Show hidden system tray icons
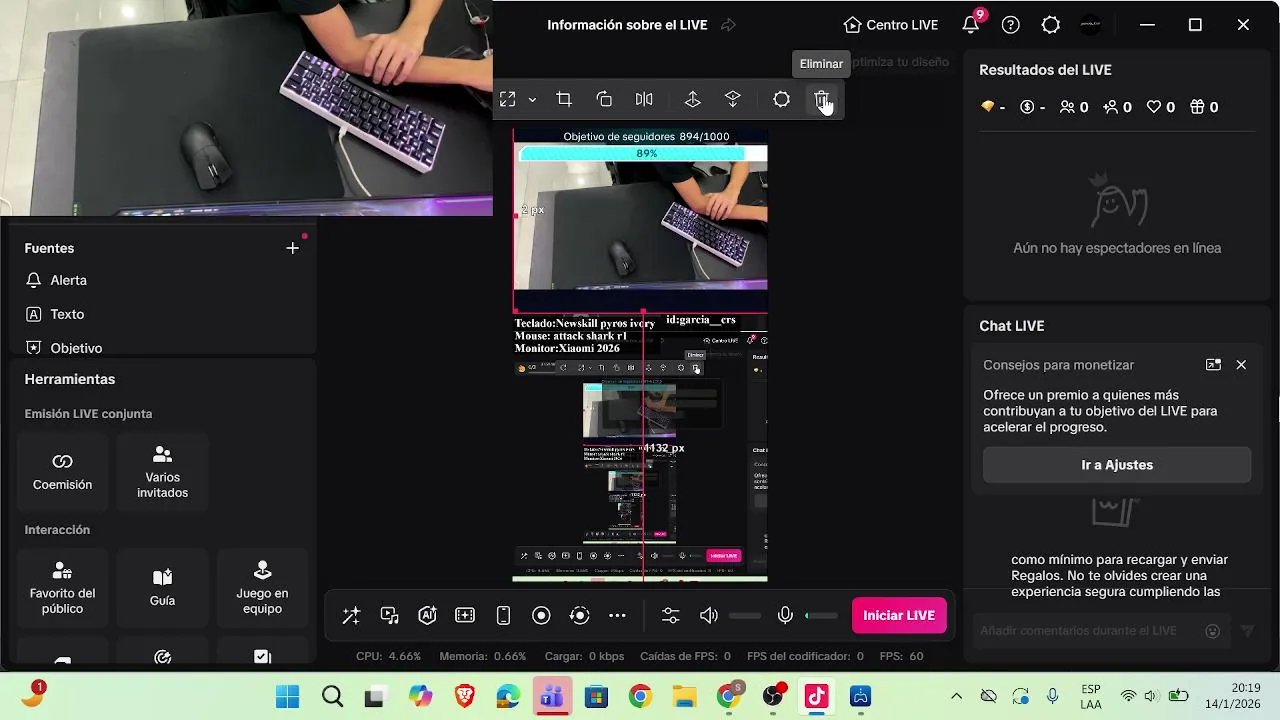The height and width of the screenshot is (720, 1280). click(957, 697)
